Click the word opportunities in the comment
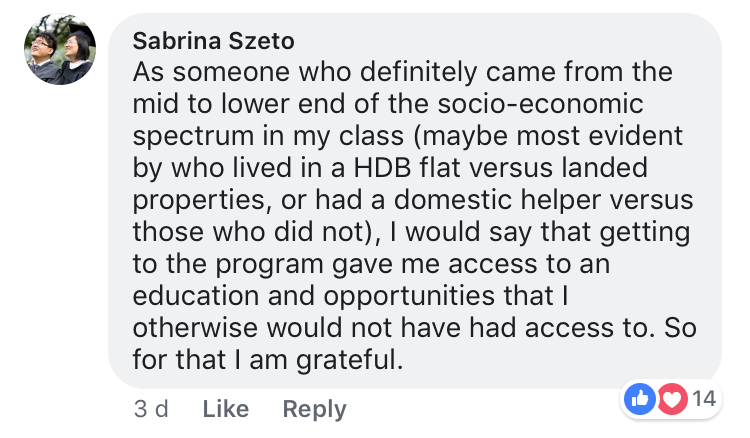The height and width of the screenshot is (438, 750). [409, 296]
